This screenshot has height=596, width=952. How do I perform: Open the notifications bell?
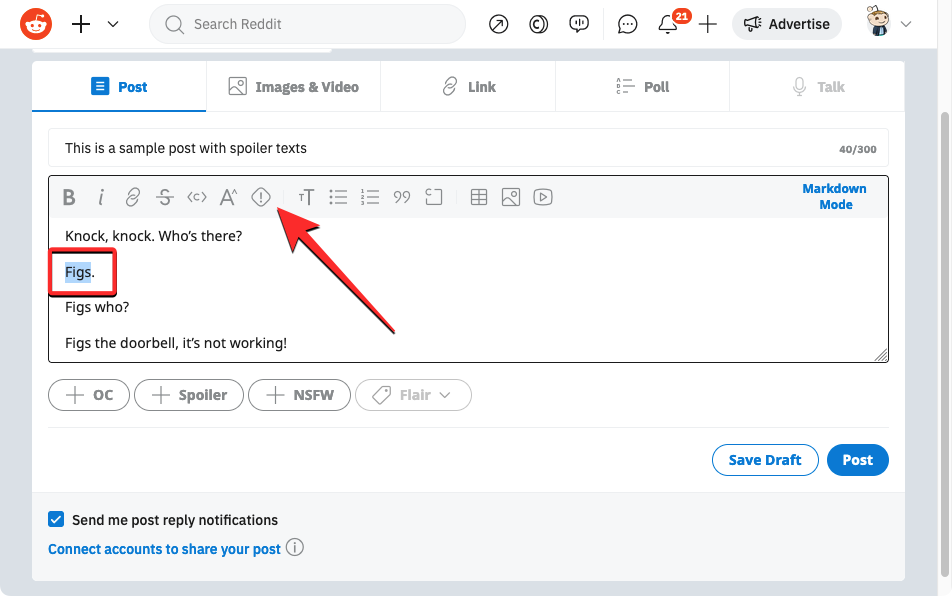click(x=668, y=24)
